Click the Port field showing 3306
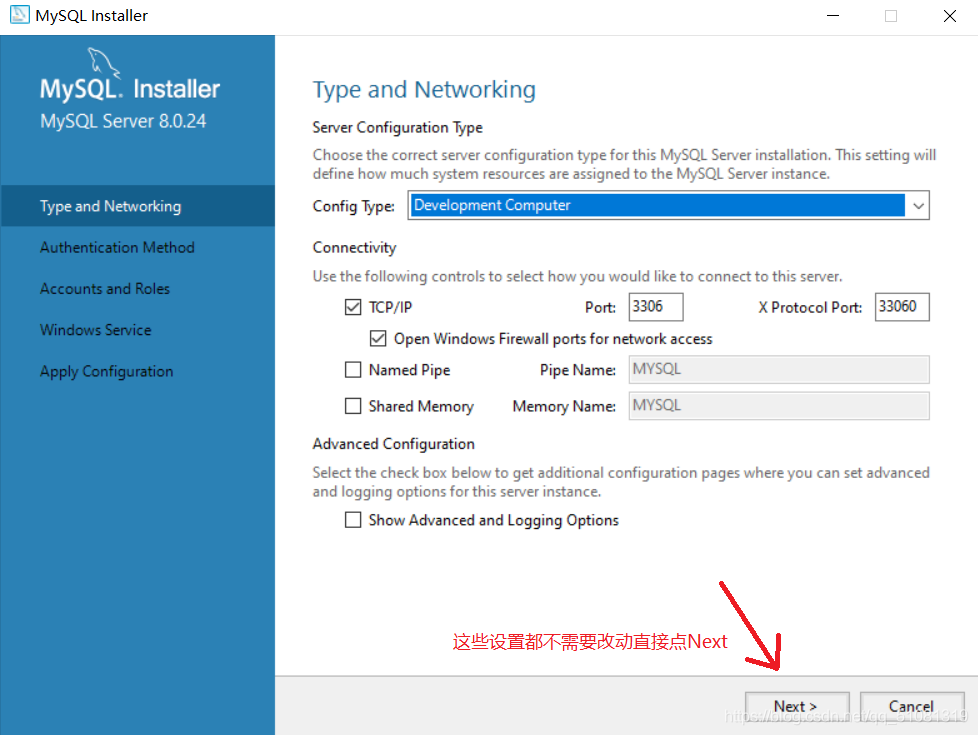This screenshot has height=735, width=978. [x=656, y=307]
